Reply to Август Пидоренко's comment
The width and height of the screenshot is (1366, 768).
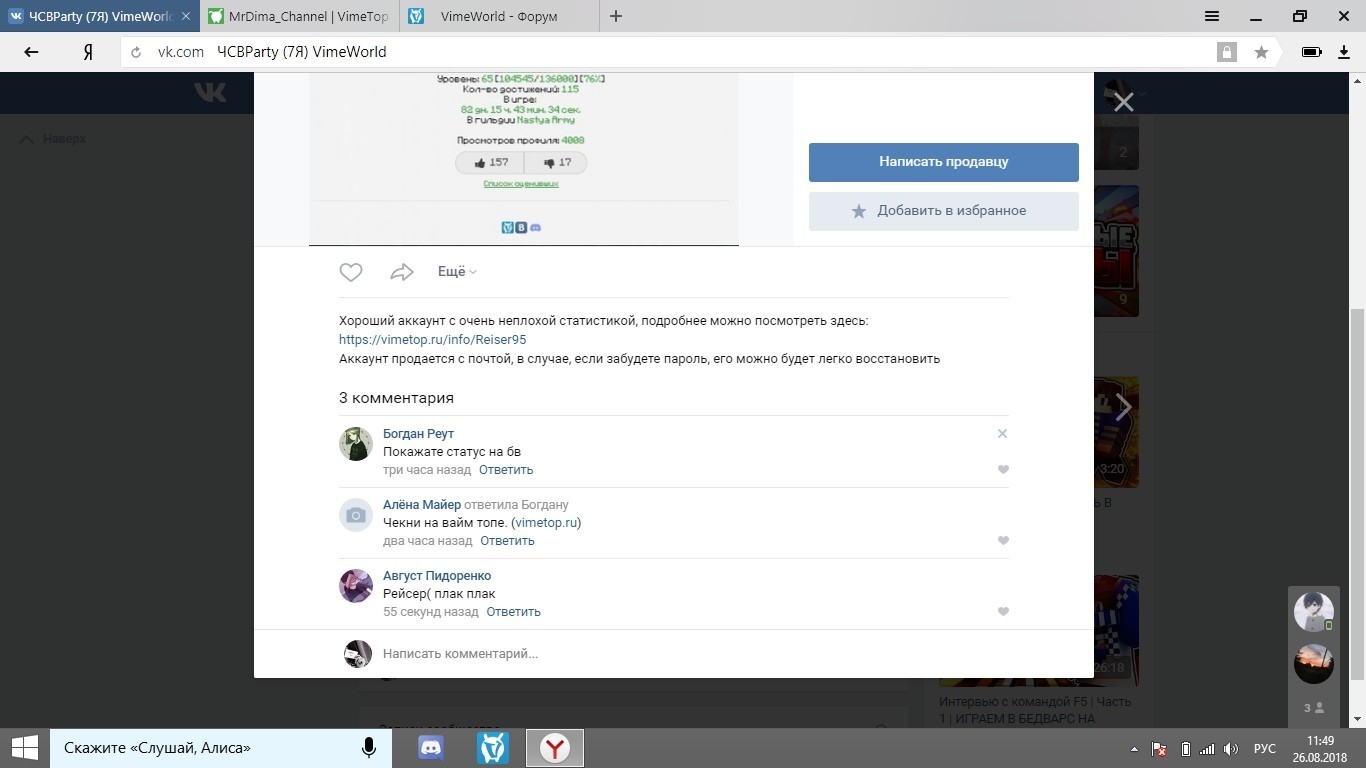[513, 612]
